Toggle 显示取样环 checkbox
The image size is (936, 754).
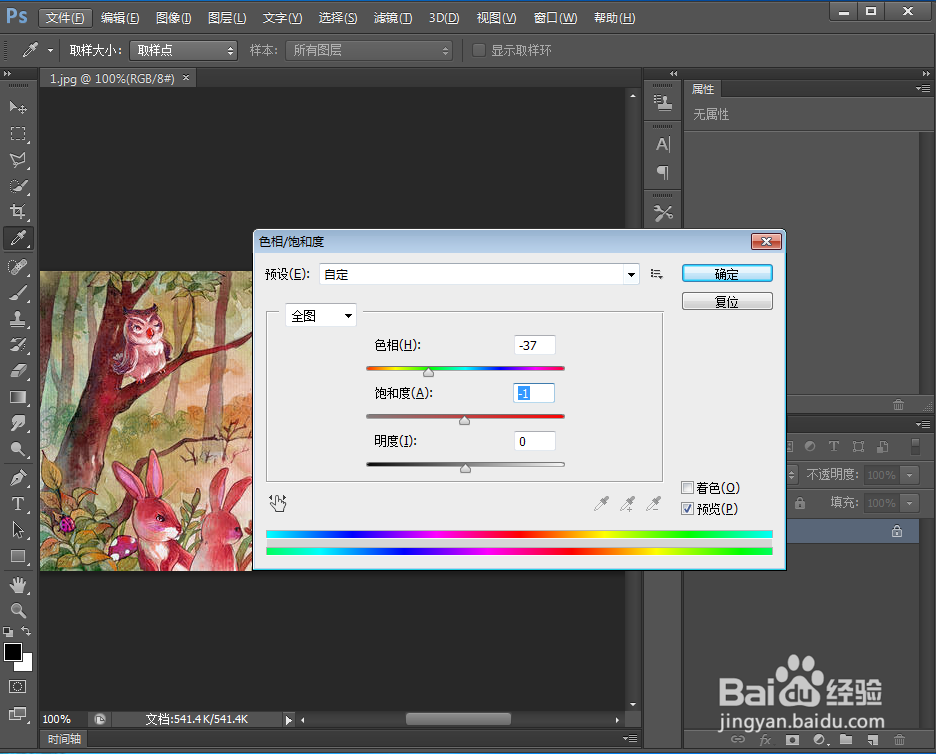point(478,50)
